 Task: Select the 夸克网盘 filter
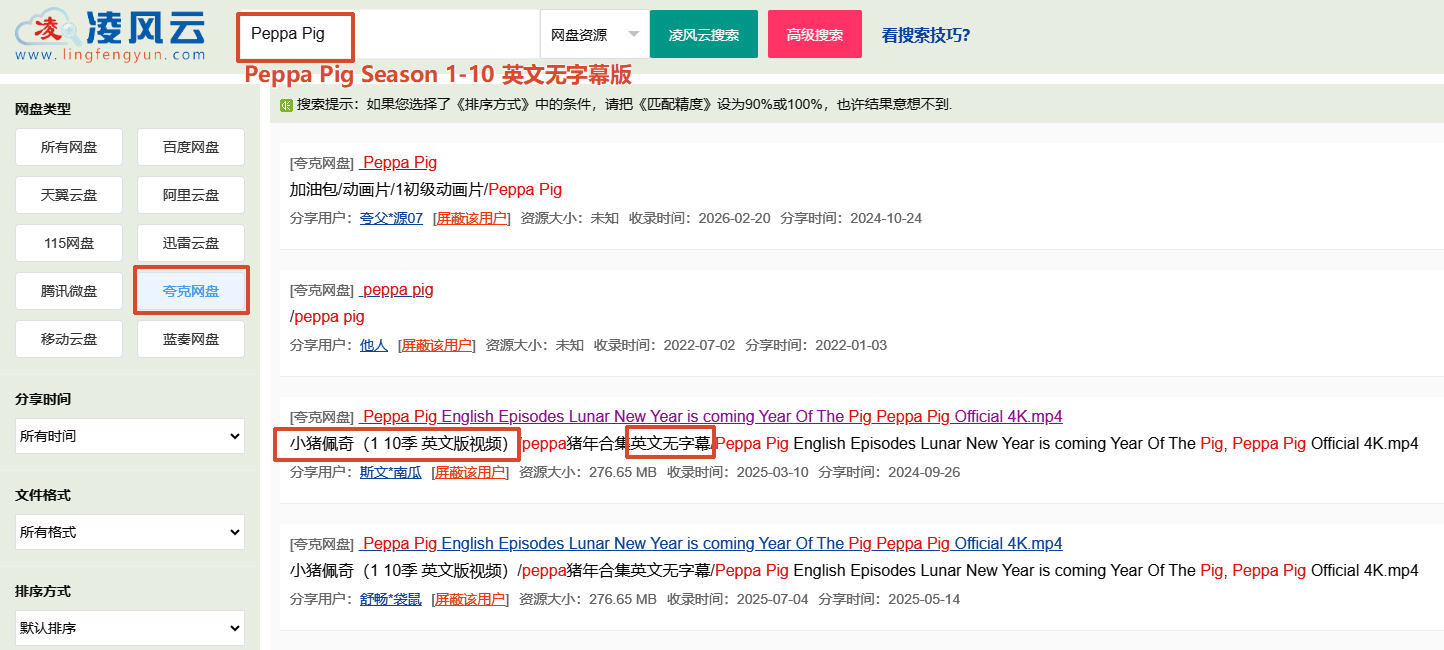[x=191, y=291]
